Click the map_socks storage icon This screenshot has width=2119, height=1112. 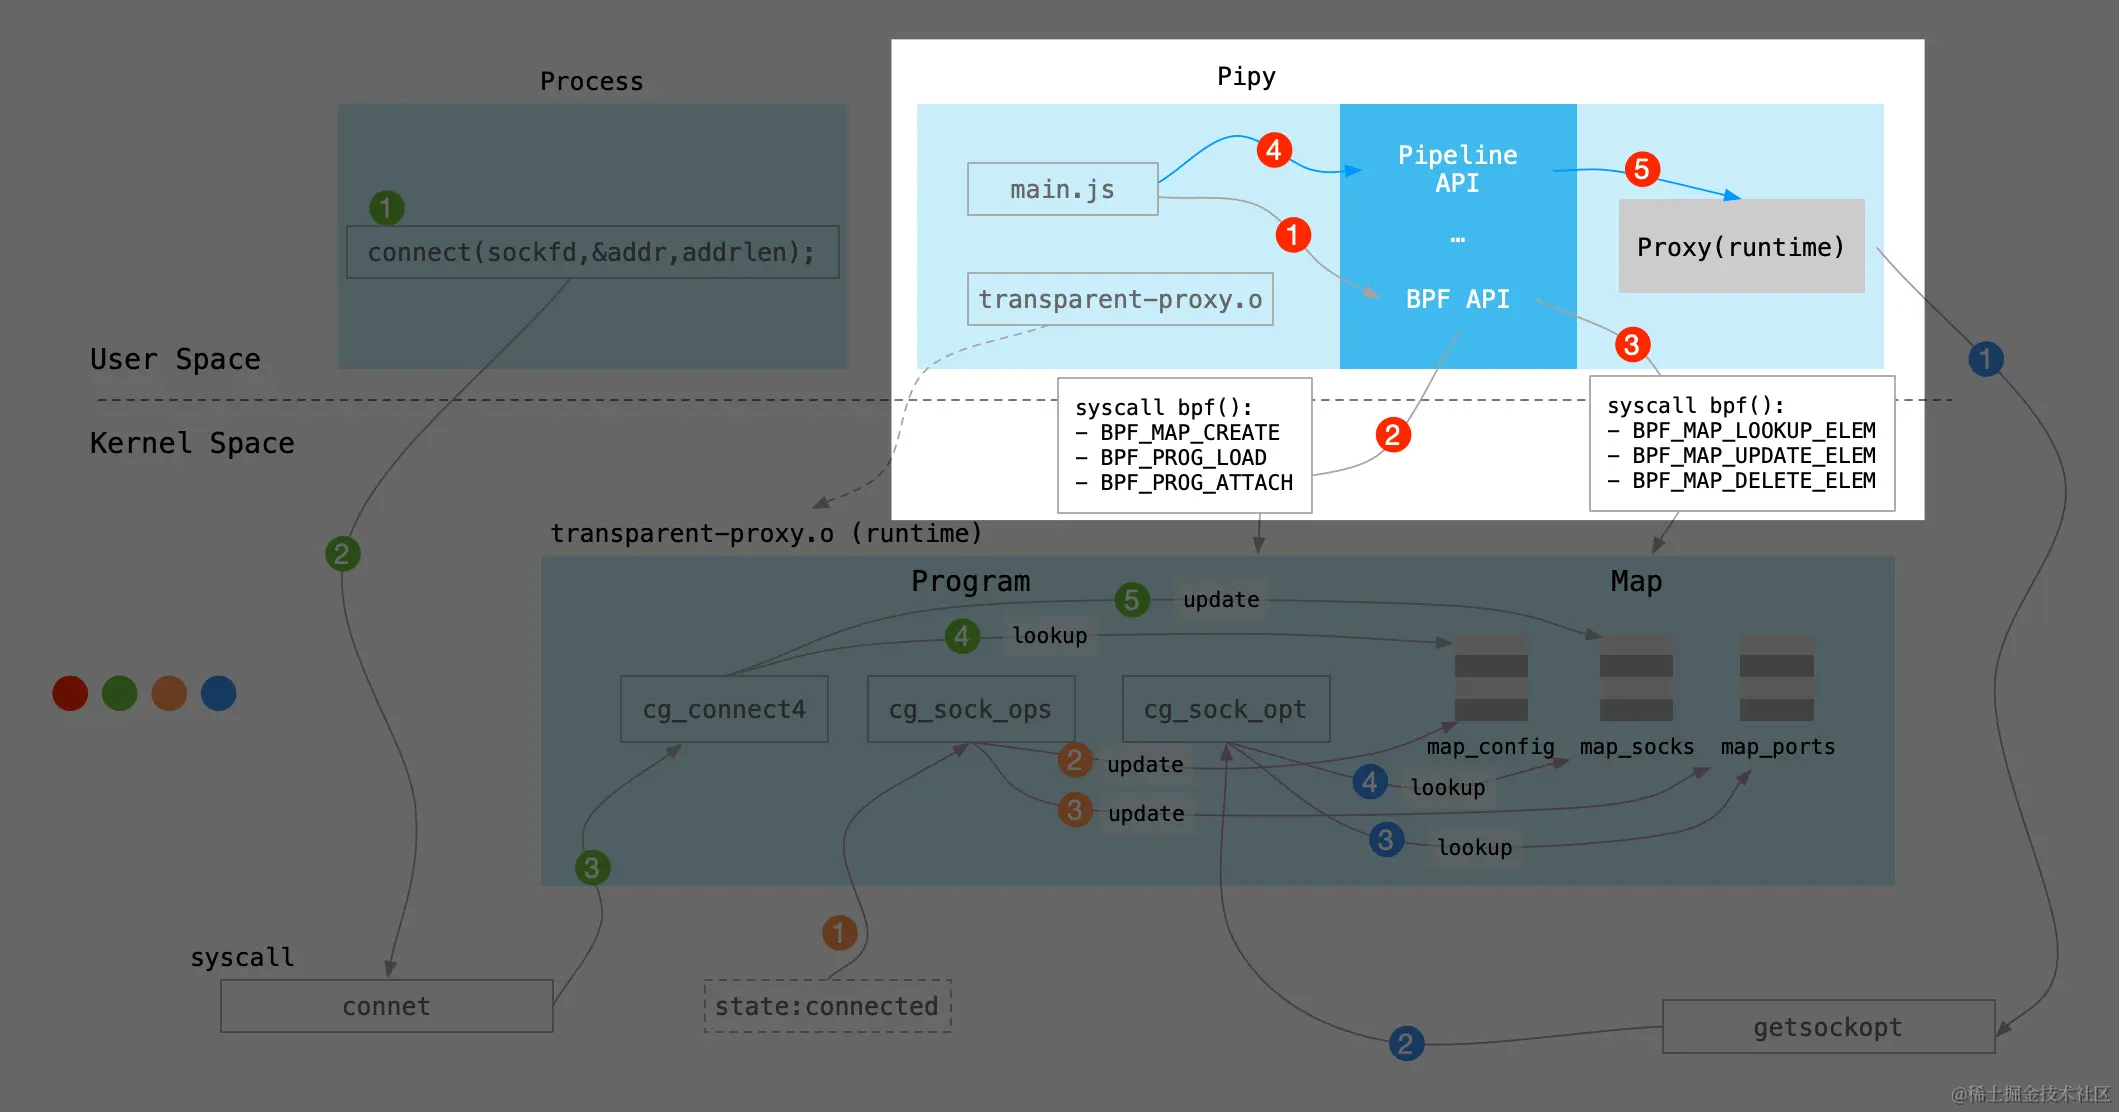pyautogui.click(x=1636, y=678)
